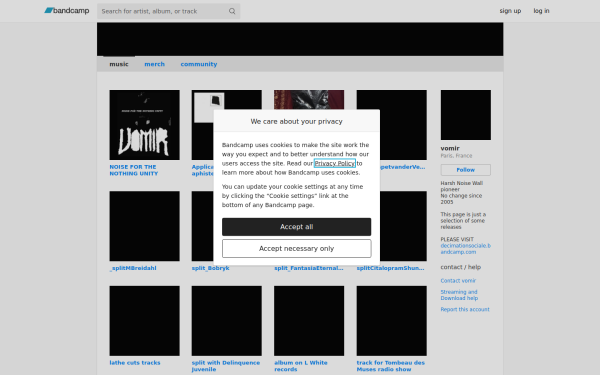Click the vomir artist name text
The height and width of the screenshot is (375, 600).
(450, 148)
